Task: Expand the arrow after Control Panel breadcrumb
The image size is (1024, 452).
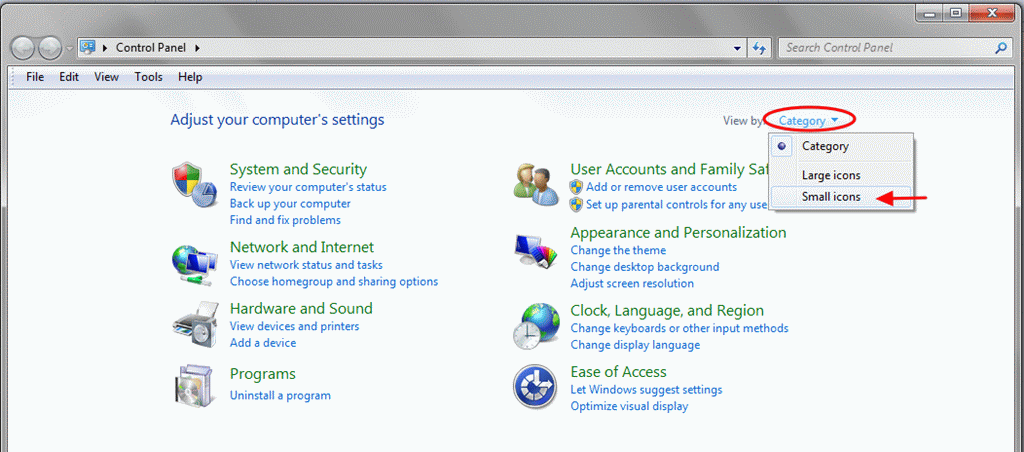Action: (197, 48)
